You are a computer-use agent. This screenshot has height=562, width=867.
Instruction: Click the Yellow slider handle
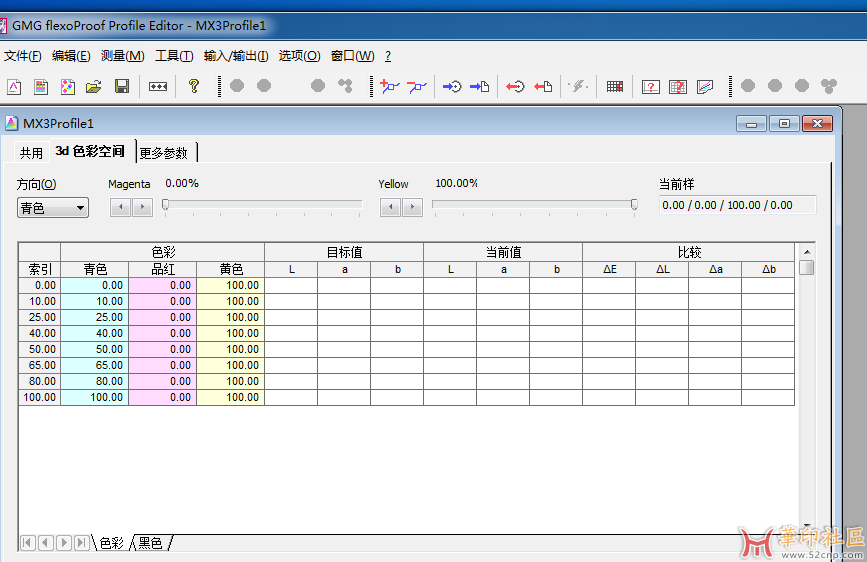click(634, 205)
